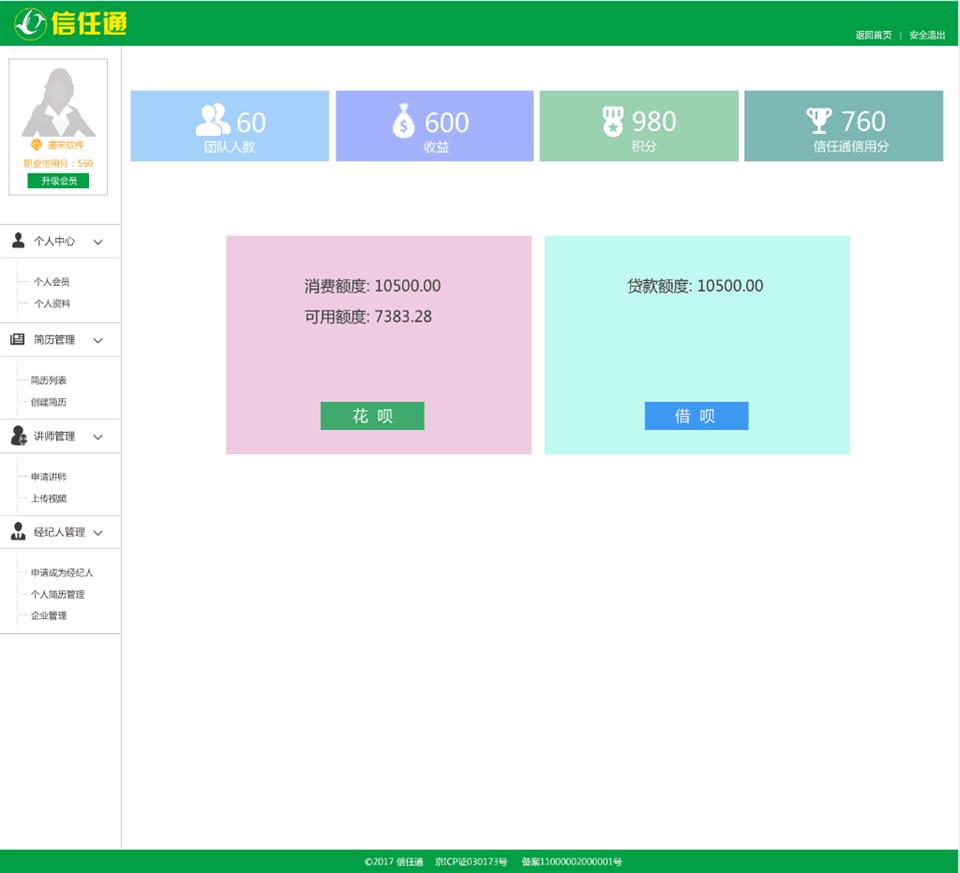Collapse the 讲师管理 section chevron
The height and width of the screenshot is (873, 960).
[x=98, y=437]
